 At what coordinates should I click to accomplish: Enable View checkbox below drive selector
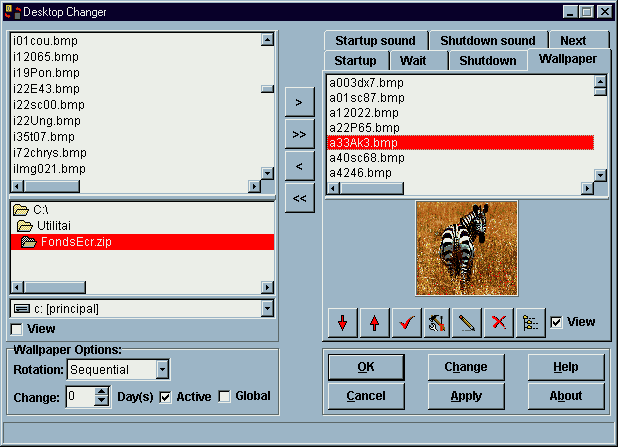17,329
